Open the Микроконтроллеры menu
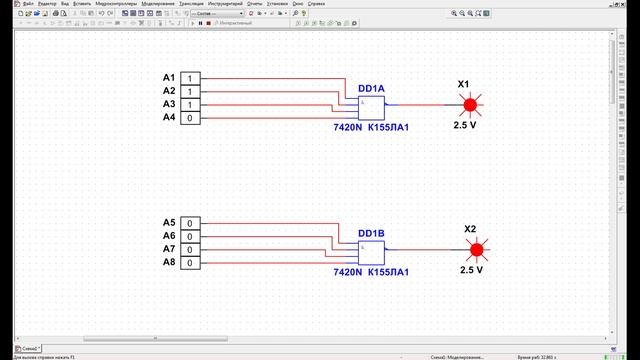Viewport: 640px width, 360px height. 116,4
